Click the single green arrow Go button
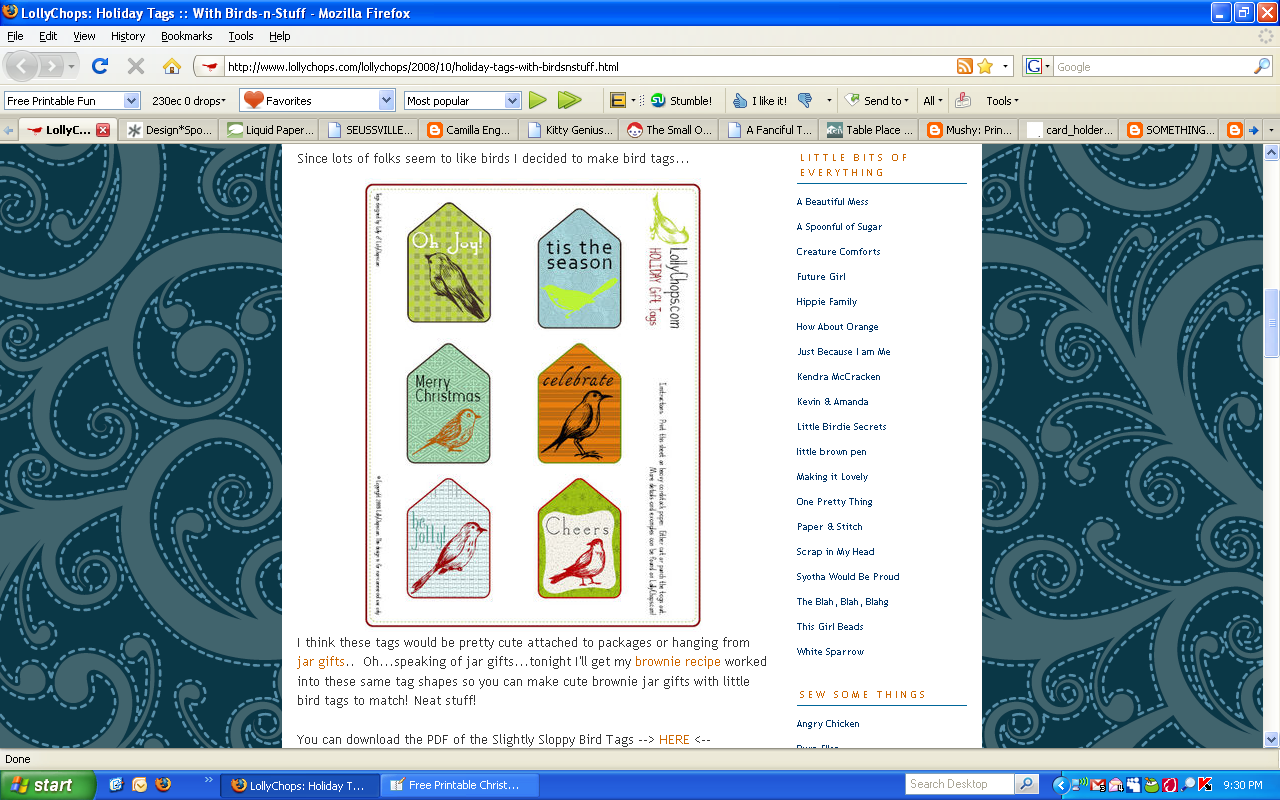This screenshot has width=1280, height=800. pyautogui.click(x=538, y=100)
